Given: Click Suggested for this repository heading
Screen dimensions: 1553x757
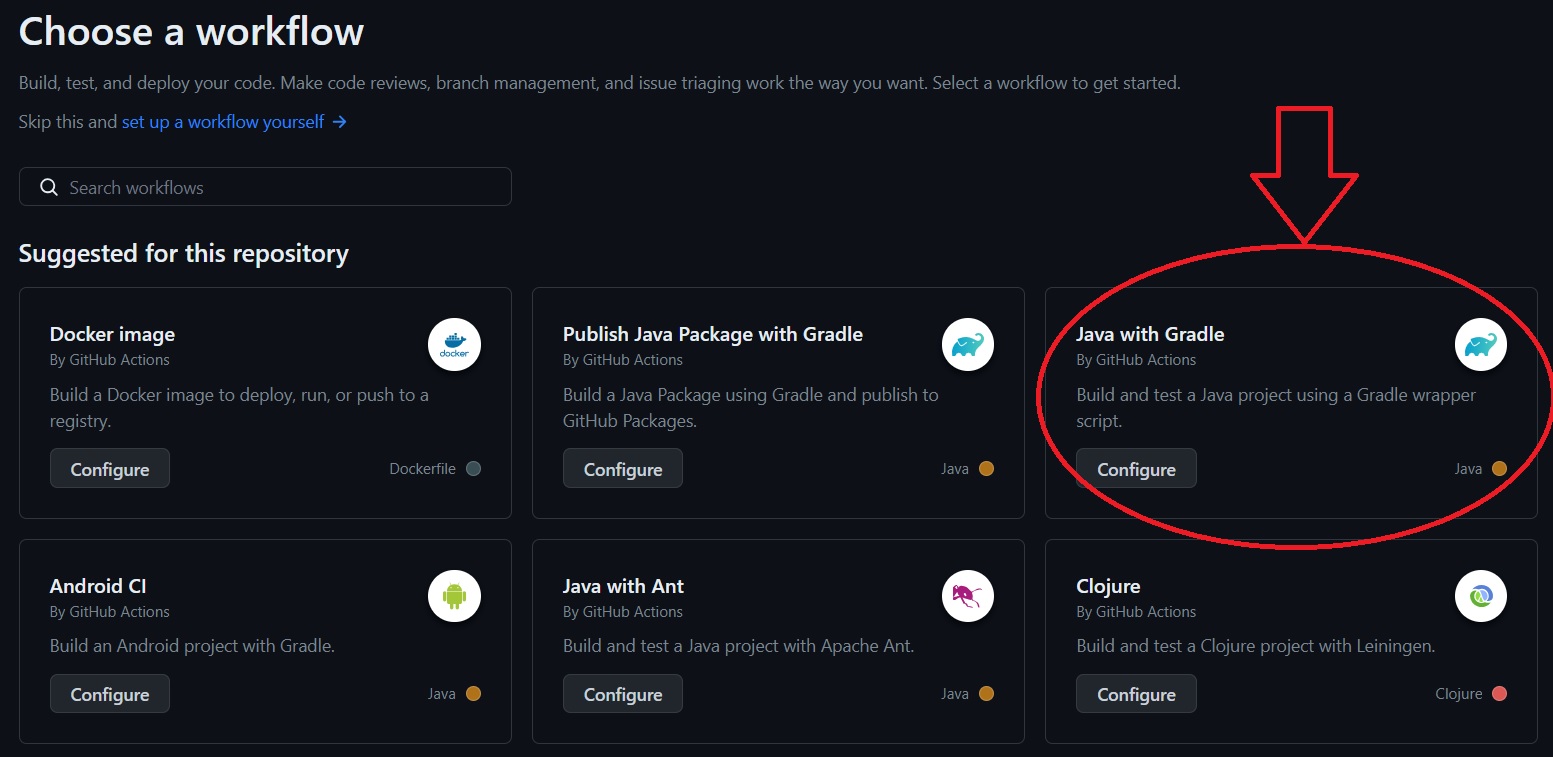Looking at the screenshot, I should point(184,253).
